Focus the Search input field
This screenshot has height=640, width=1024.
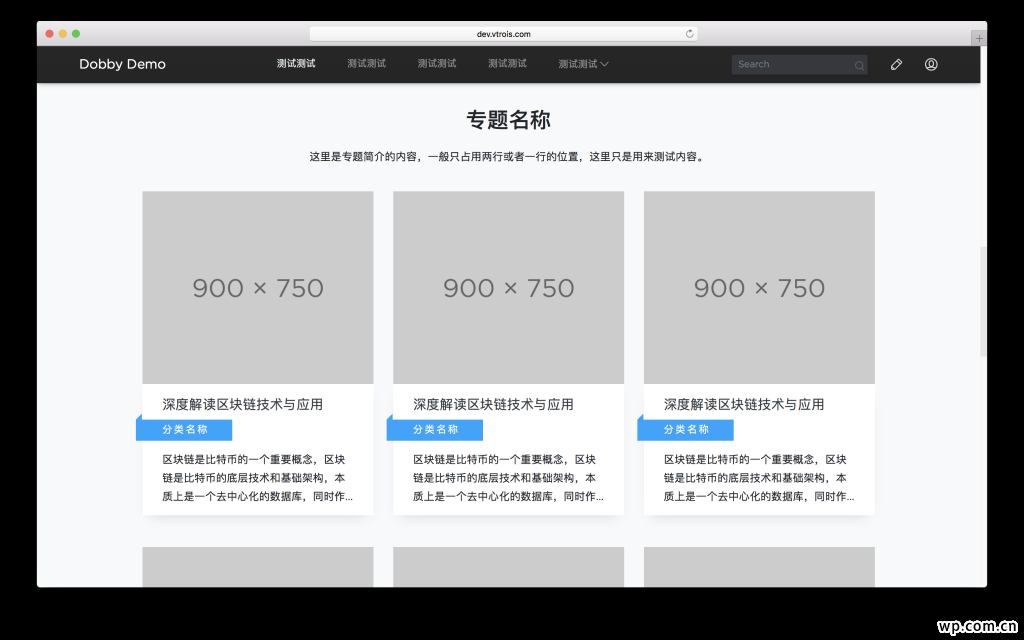click(799, 64)
